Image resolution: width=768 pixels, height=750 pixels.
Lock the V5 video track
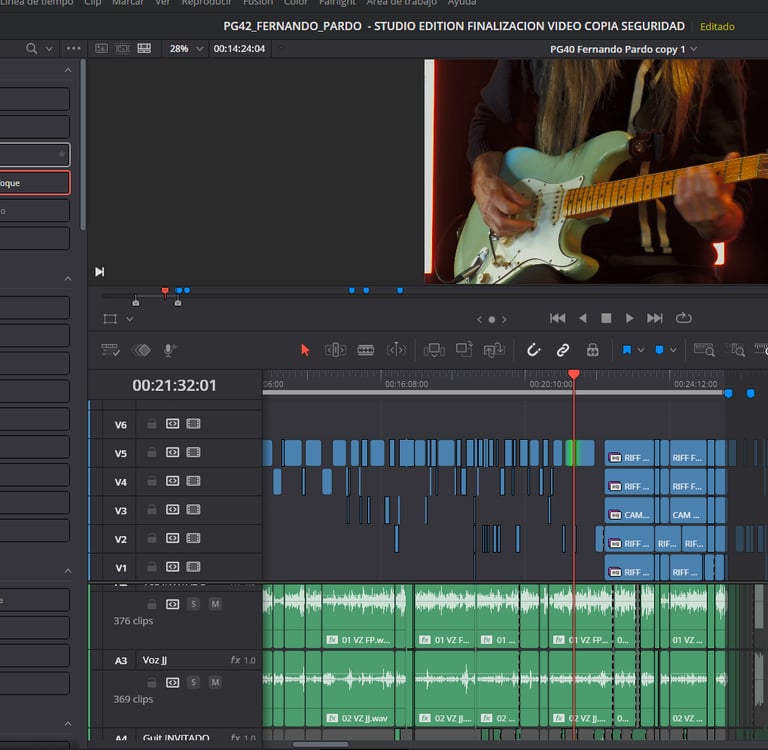pyautogui.click(x=152, y=453)
